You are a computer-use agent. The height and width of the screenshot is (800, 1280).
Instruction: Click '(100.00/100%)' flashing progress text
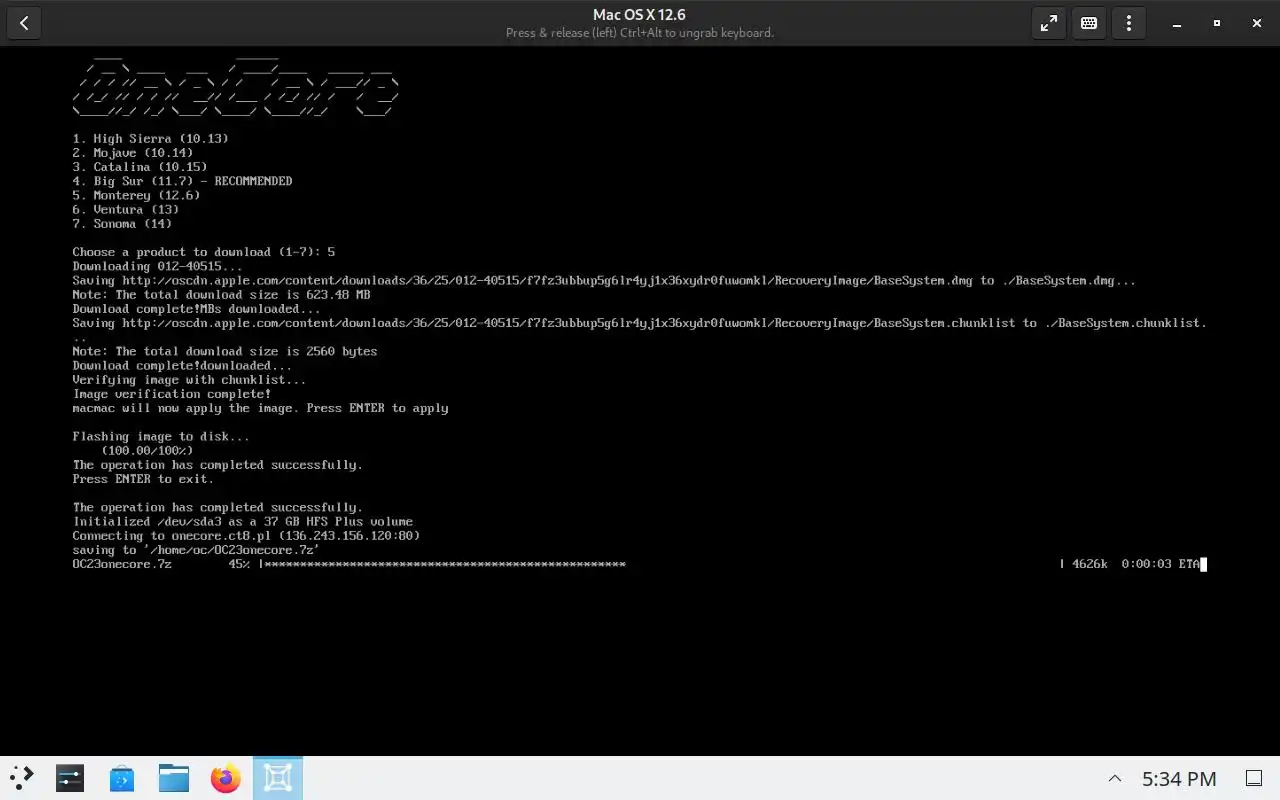coord(147,451)
